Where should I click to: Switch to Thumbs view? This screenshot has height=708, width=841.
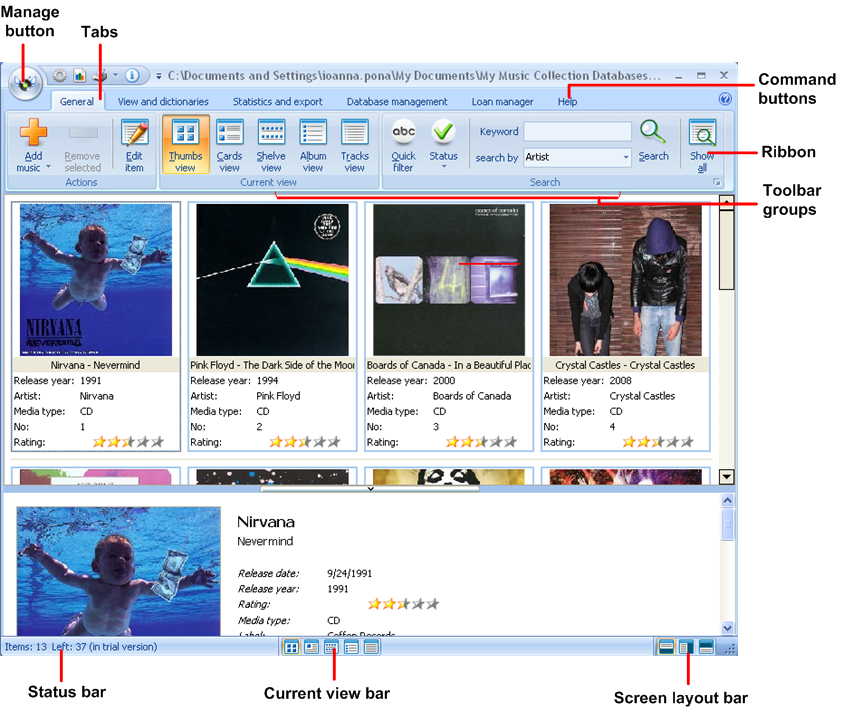point(184,145)
